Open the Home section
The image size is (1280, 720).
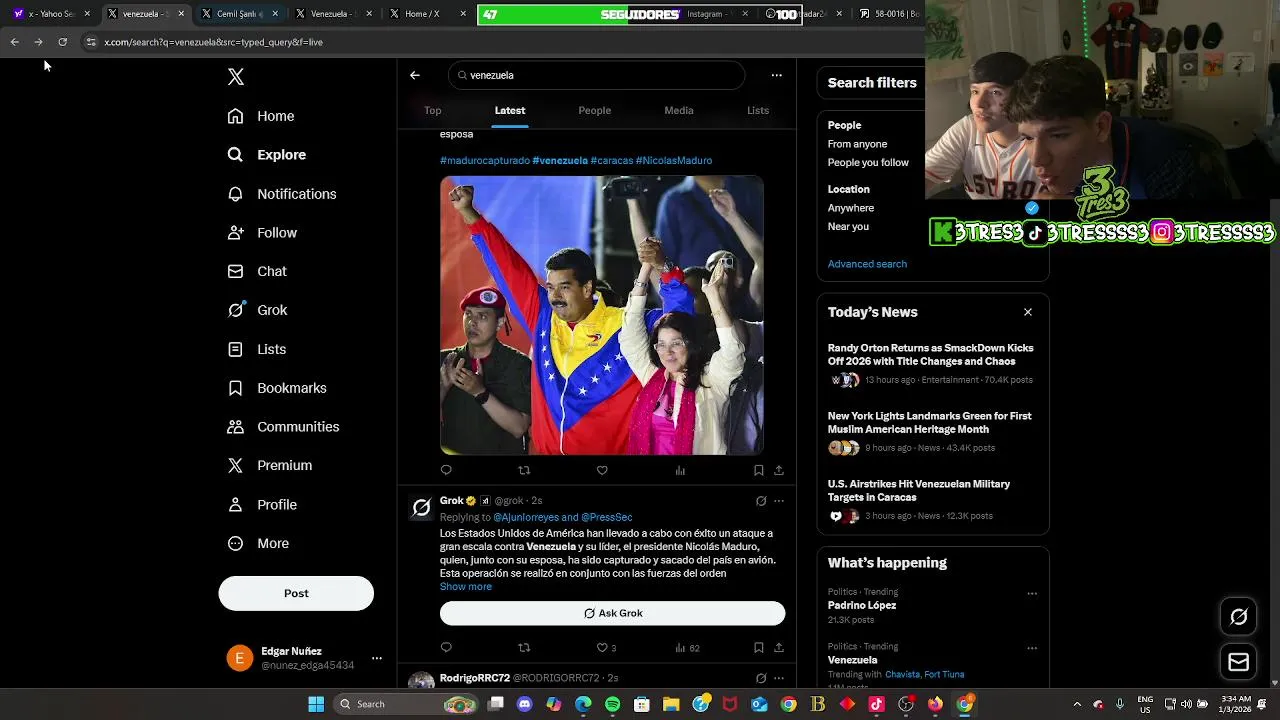[x=261, y=116]
